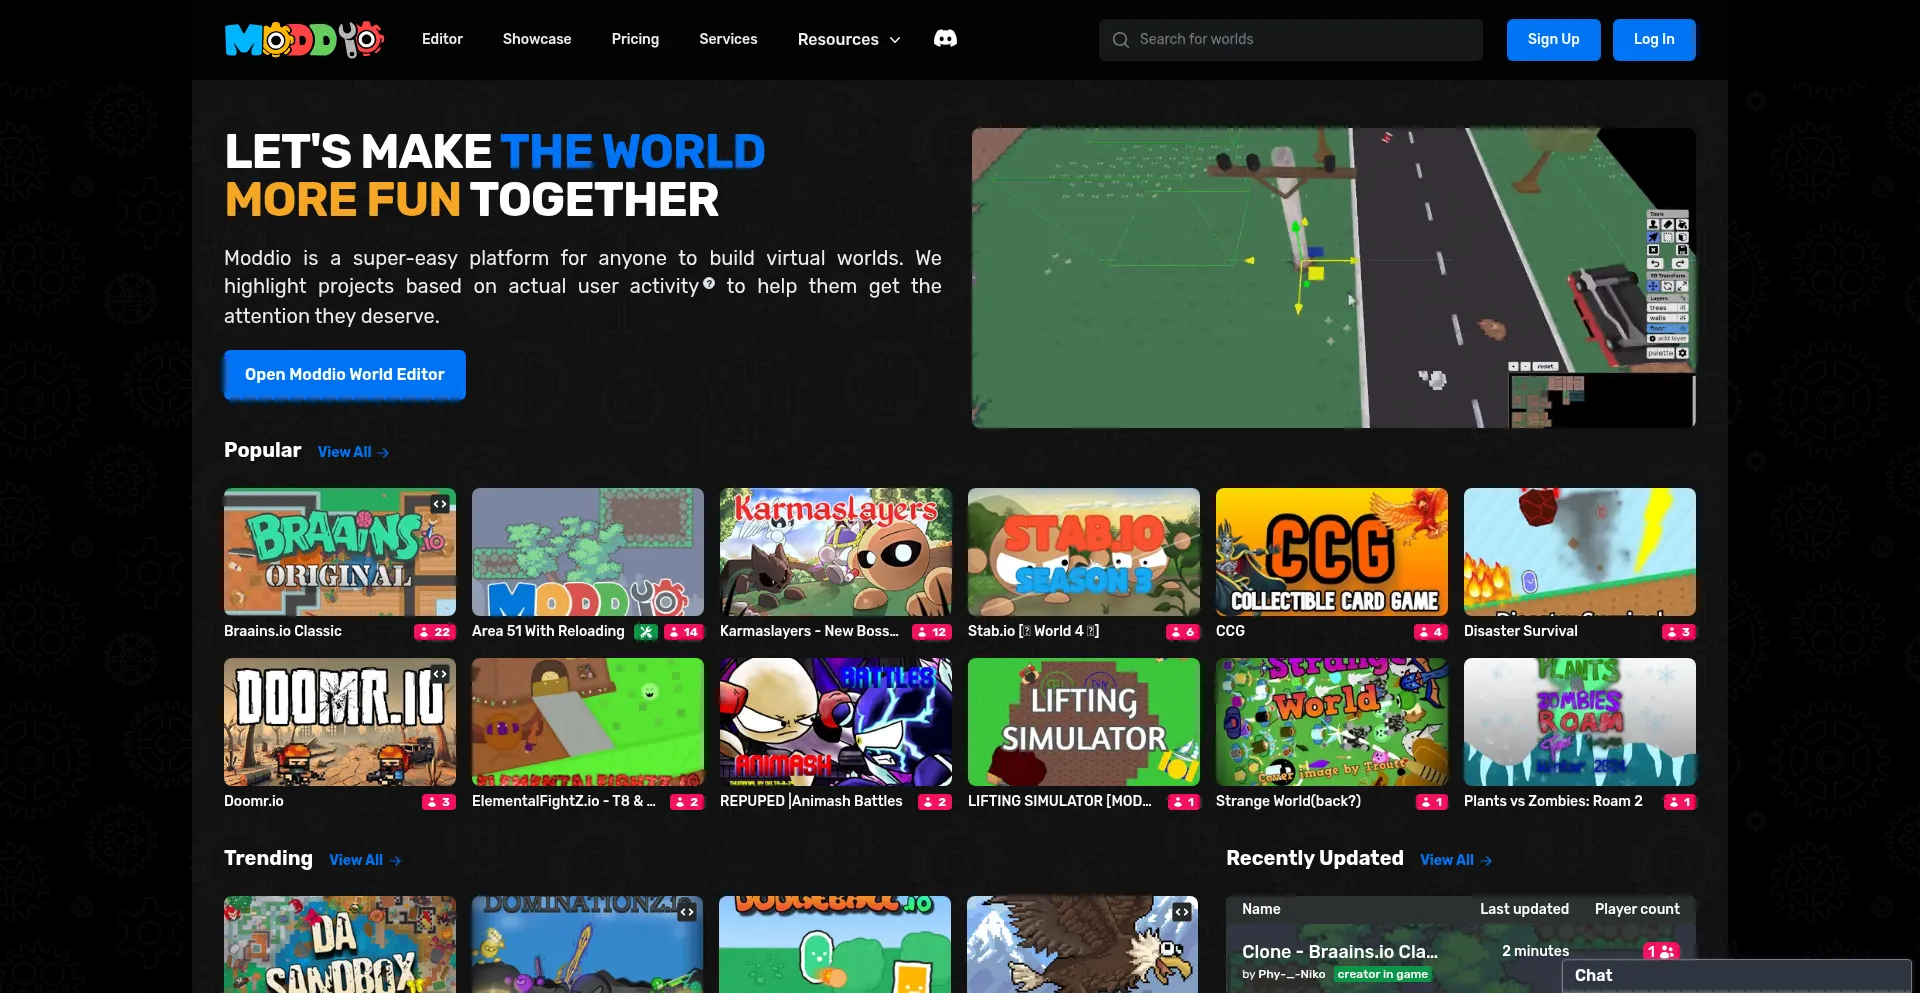Viewport: 1920px width, 993px height.
Task: Click the Moddio logo in the top bar
Action: point(303,39)
